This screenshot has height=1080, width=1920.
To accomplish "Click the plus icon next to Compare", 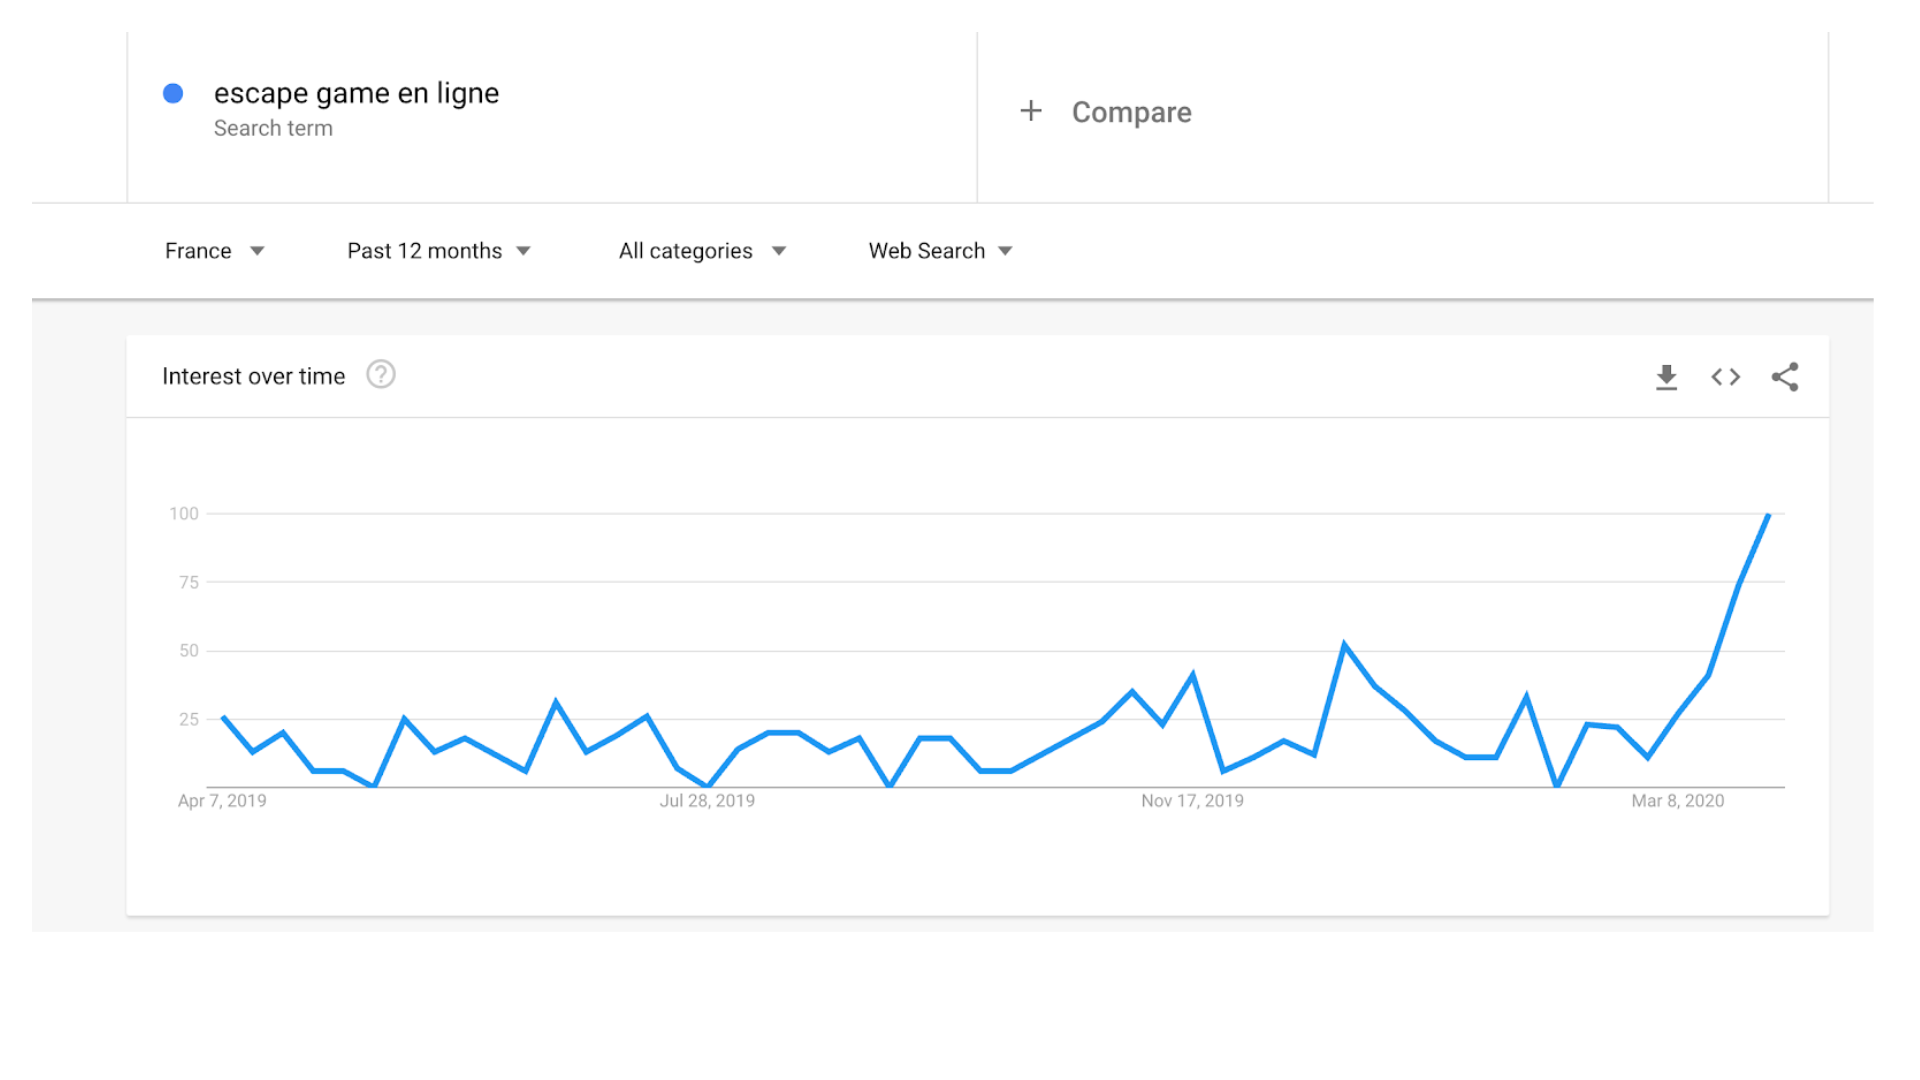I will coord(1031,111).
